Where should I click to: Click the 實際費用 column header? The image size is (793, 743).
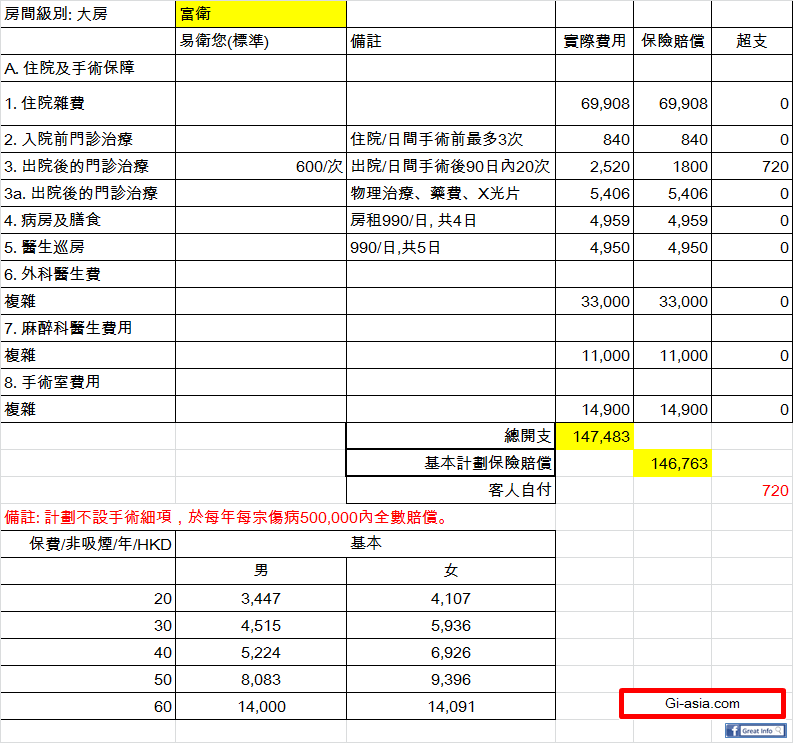point(594,41)
